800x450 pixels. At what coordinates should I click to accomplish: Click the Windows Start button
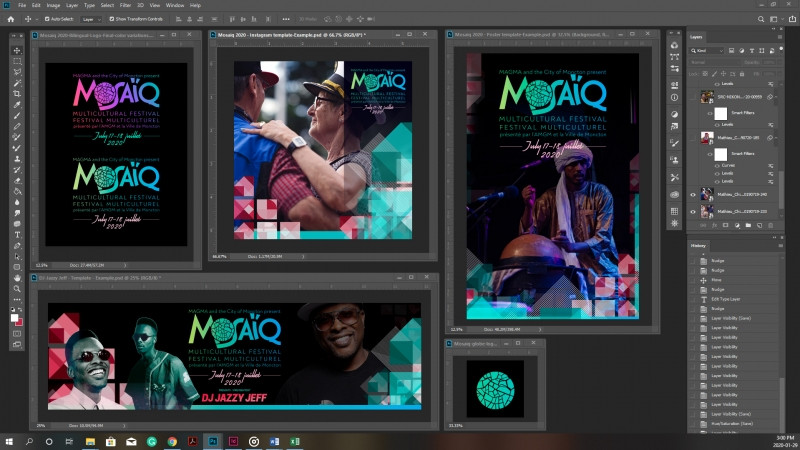coord(9,441)
